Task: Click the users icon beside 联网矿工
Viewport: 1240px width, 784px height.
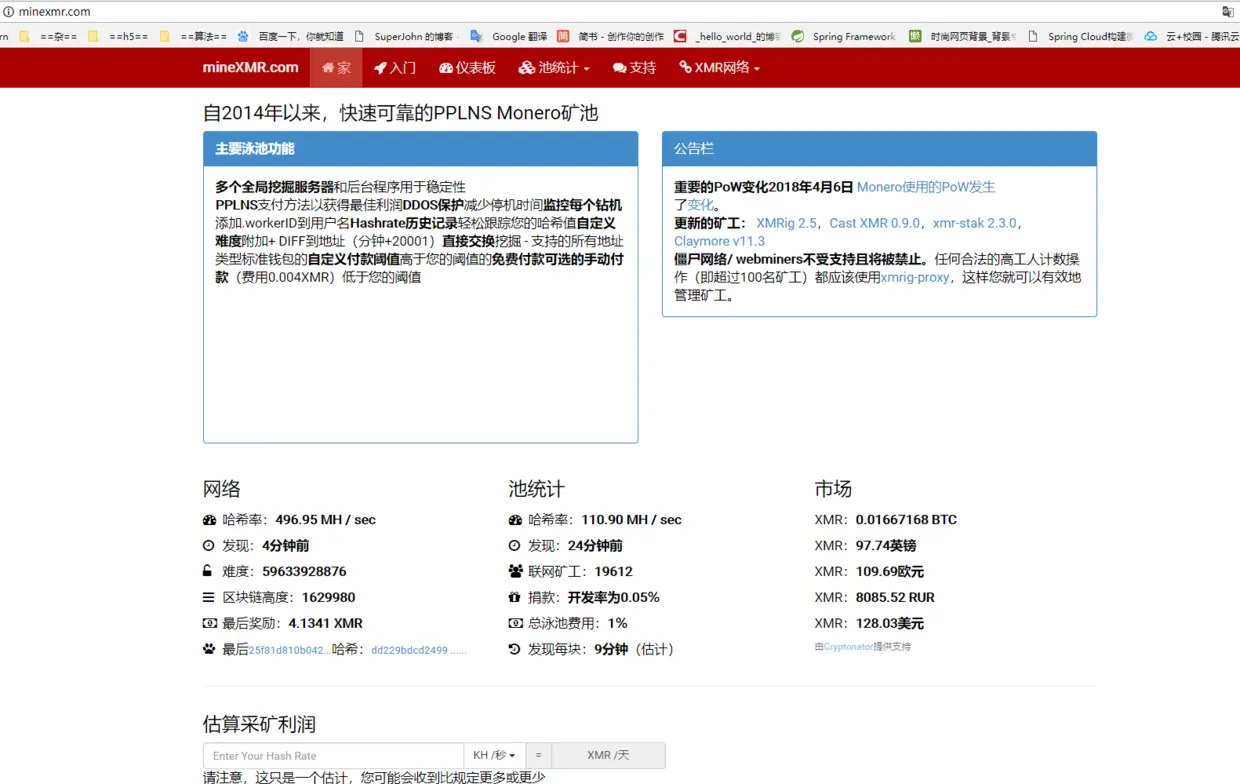Action: (x=515, y=571)
